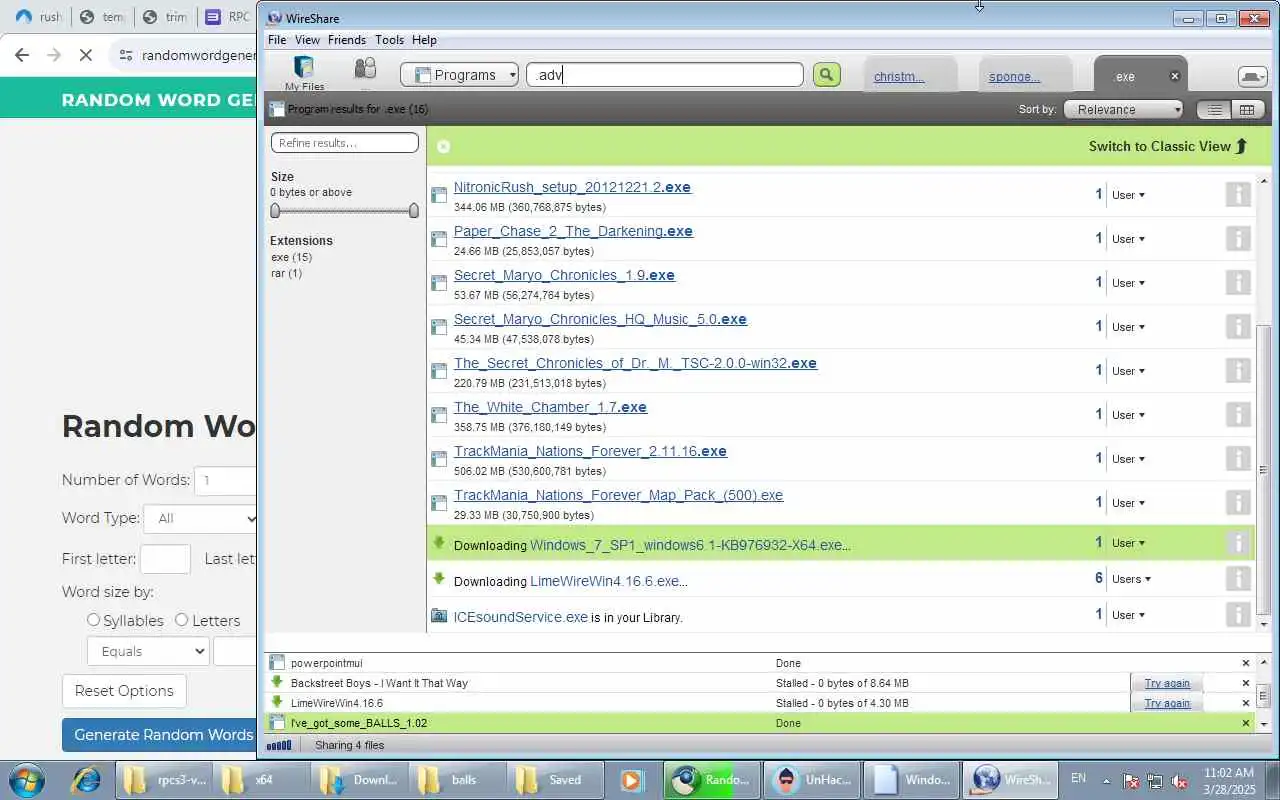Screen dimensions: 1280x800
Task: Open the Tools menu
Action: coord(389,40)
